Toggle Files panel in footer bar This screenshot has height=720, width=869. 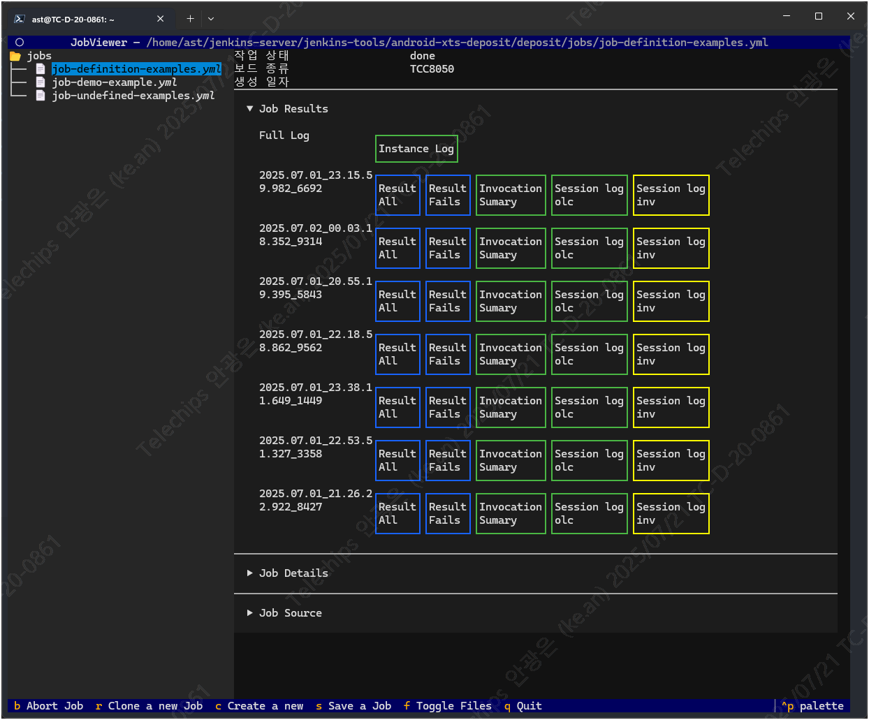[x=447, y=706]
